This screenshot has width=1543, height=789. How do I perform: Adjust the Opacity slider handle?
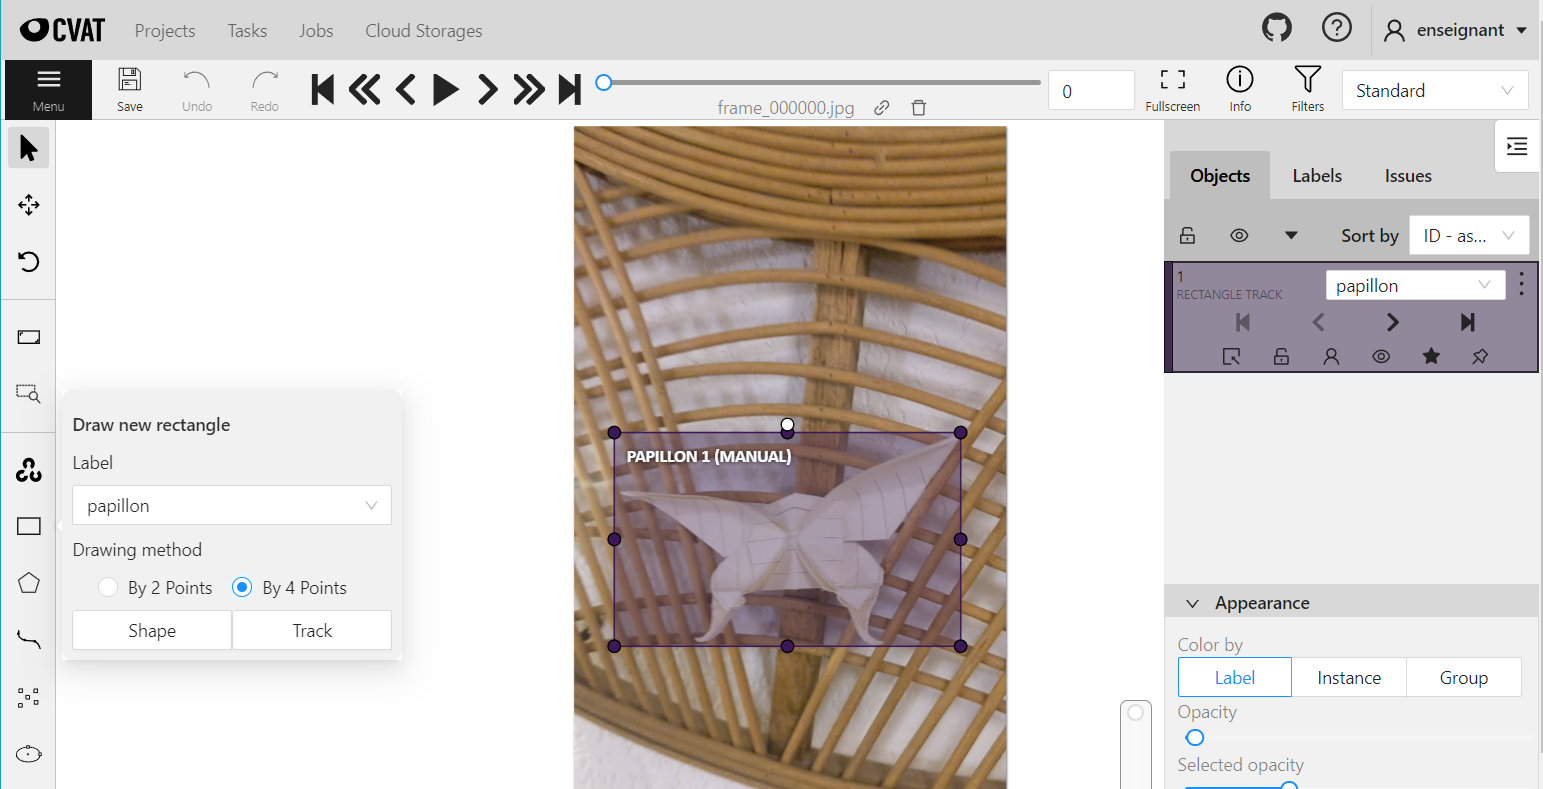tap(1195, 738)
